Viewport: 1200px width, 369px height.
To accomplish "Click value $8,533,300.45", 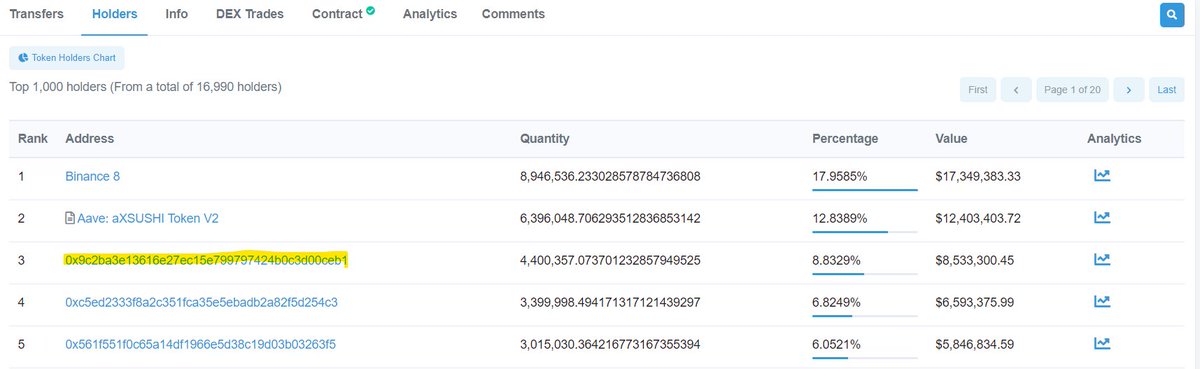I will 975,260.
